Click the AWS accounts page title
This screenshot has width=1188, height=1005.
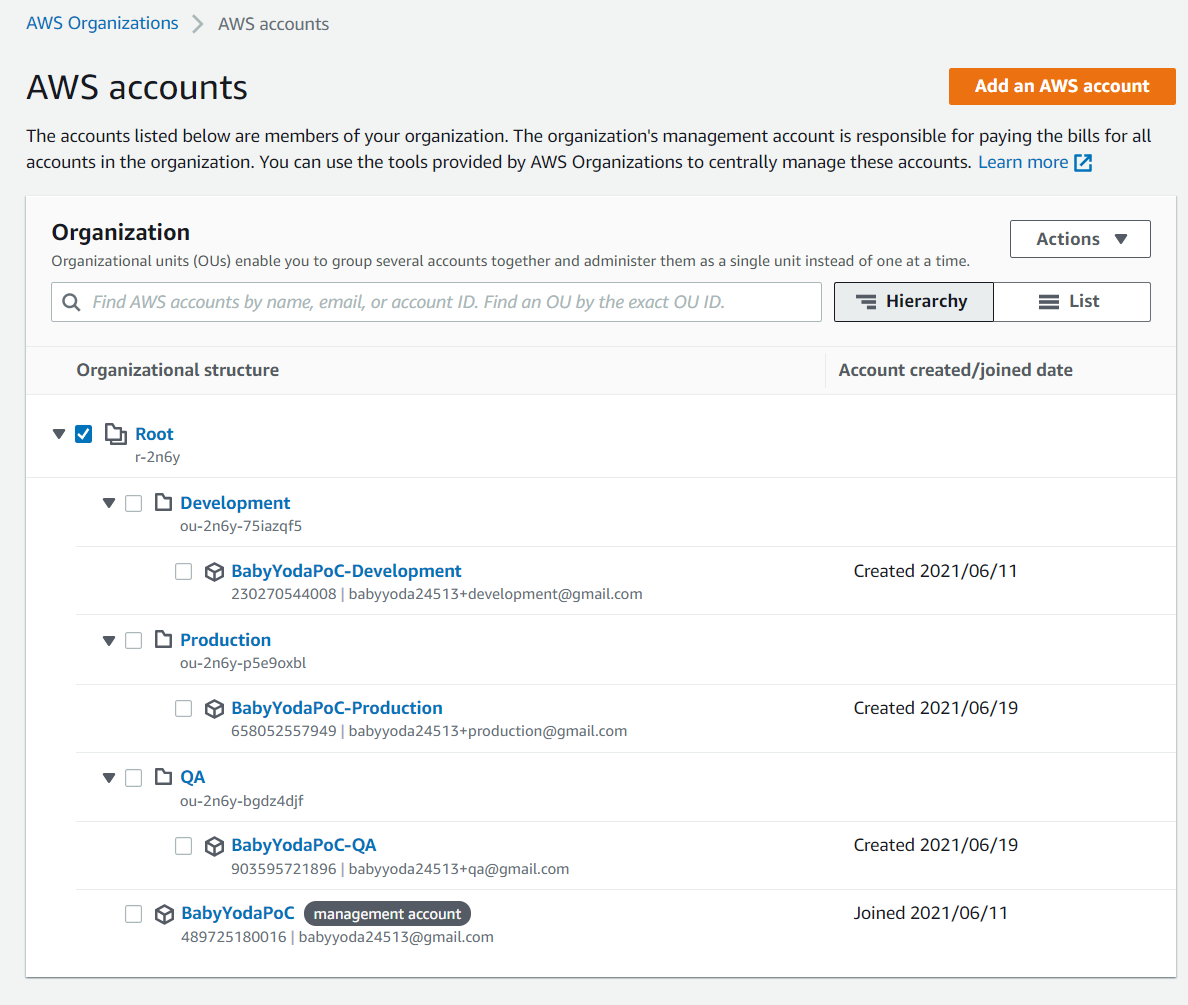pos(137,87)
